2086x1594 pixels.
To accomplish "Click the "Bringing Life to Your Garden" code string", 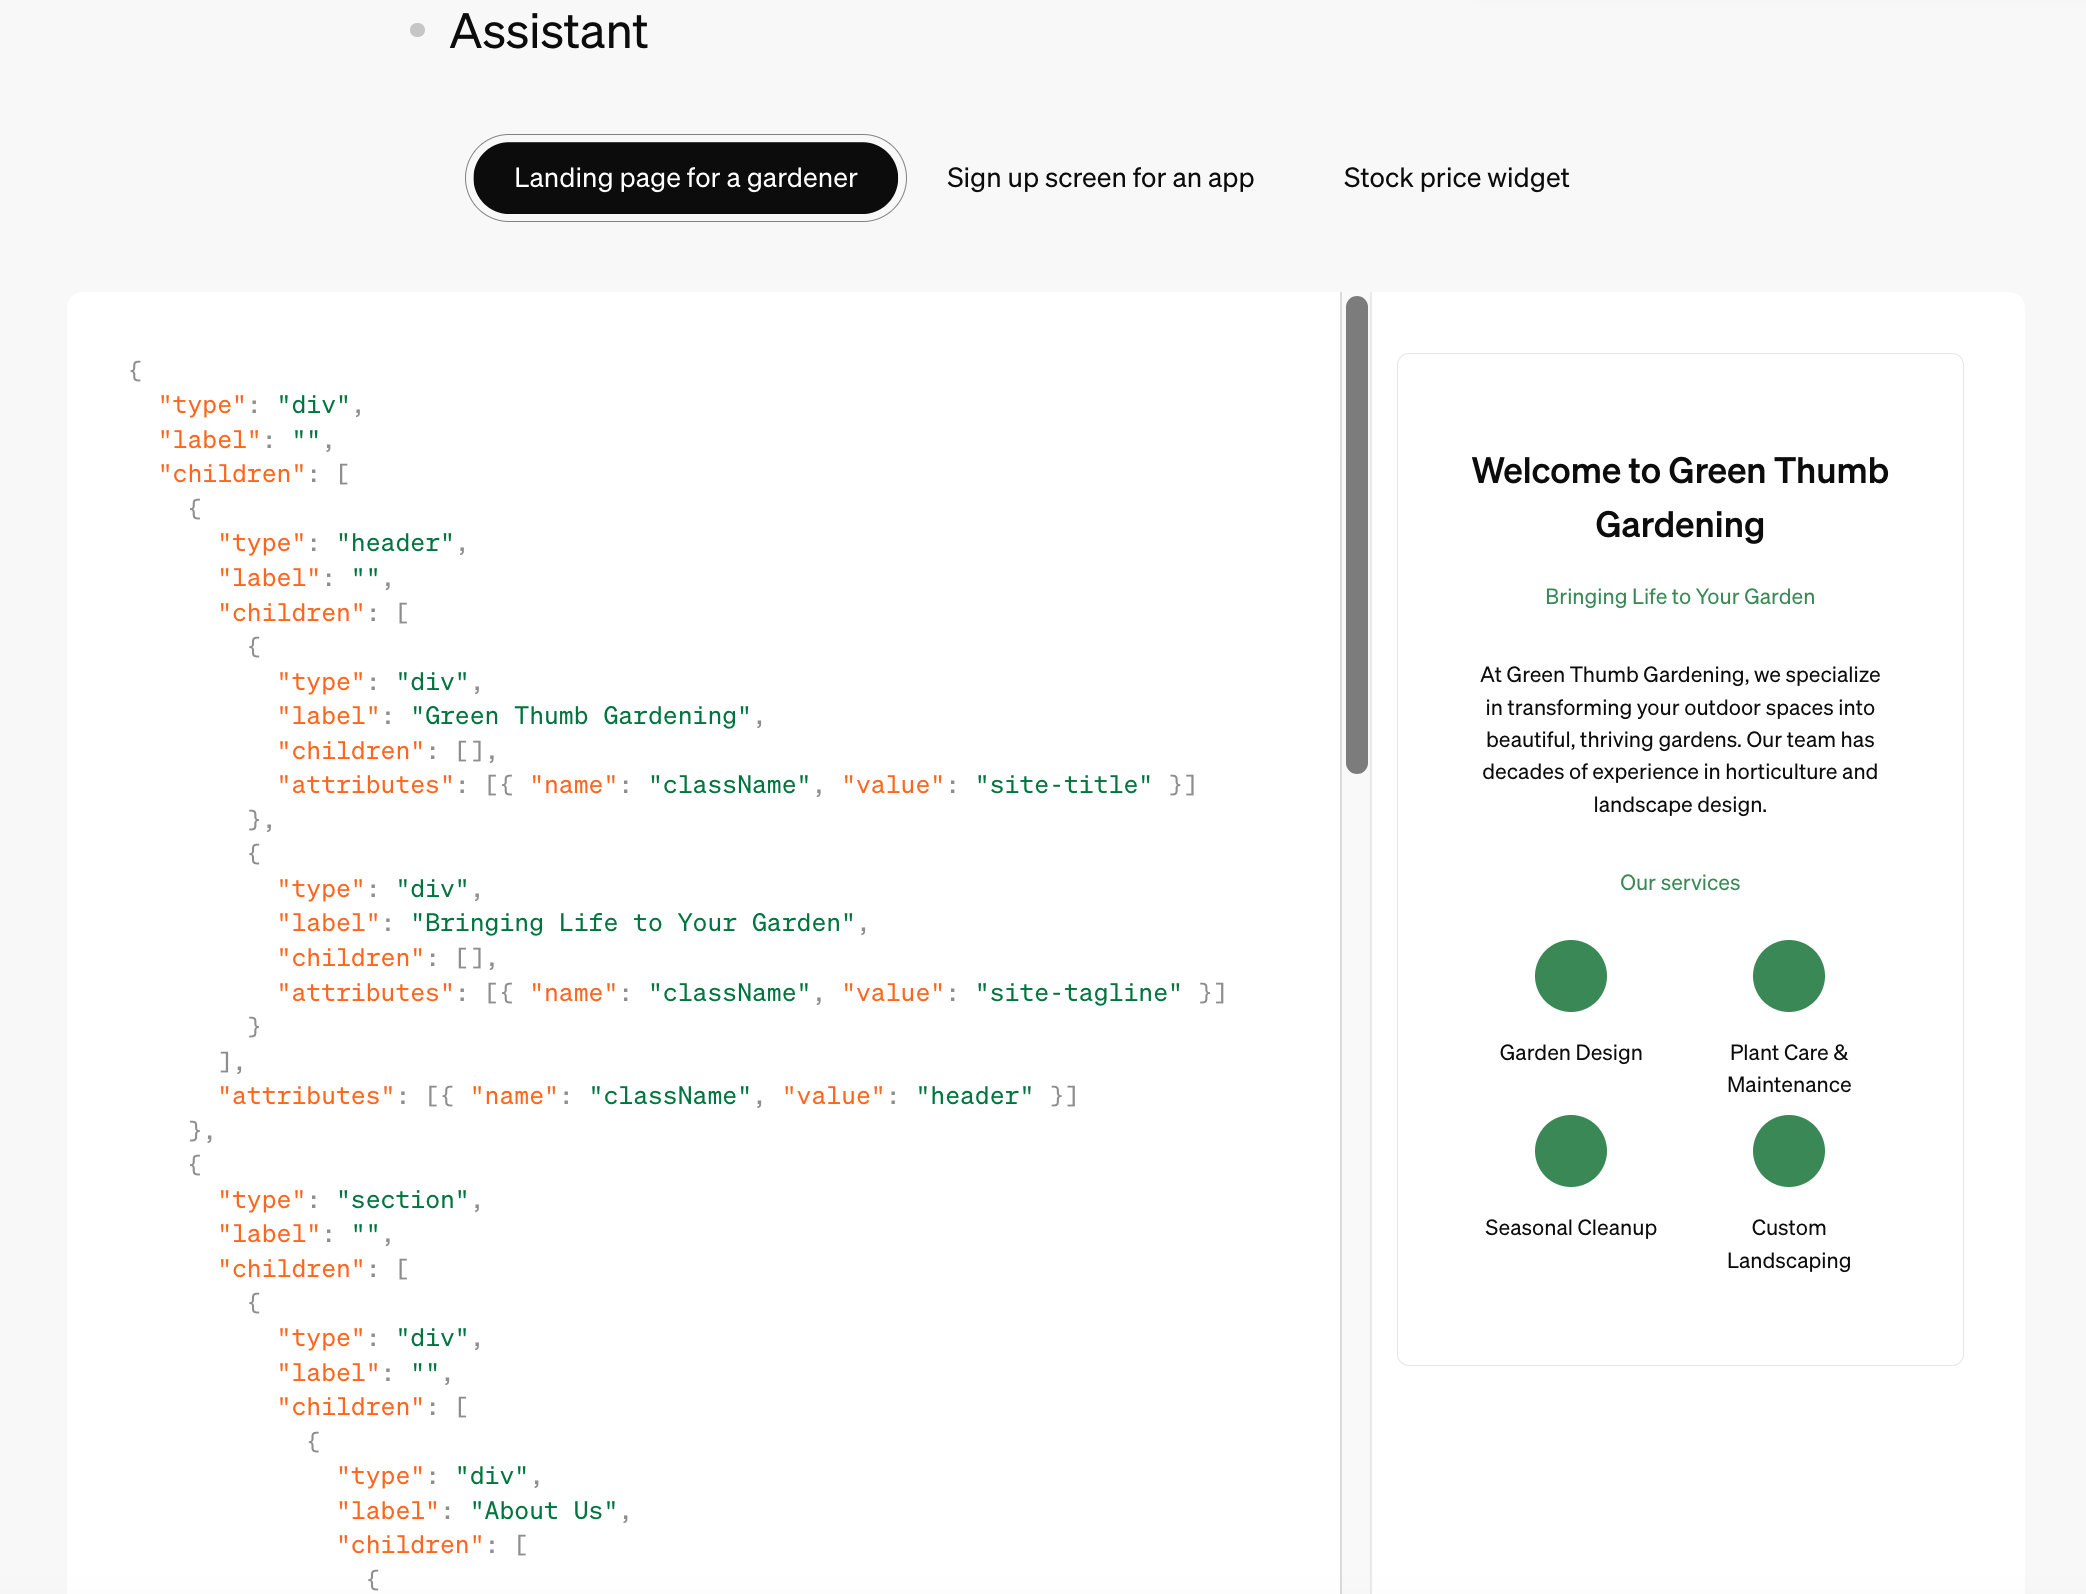I will [x=633, y=923].
